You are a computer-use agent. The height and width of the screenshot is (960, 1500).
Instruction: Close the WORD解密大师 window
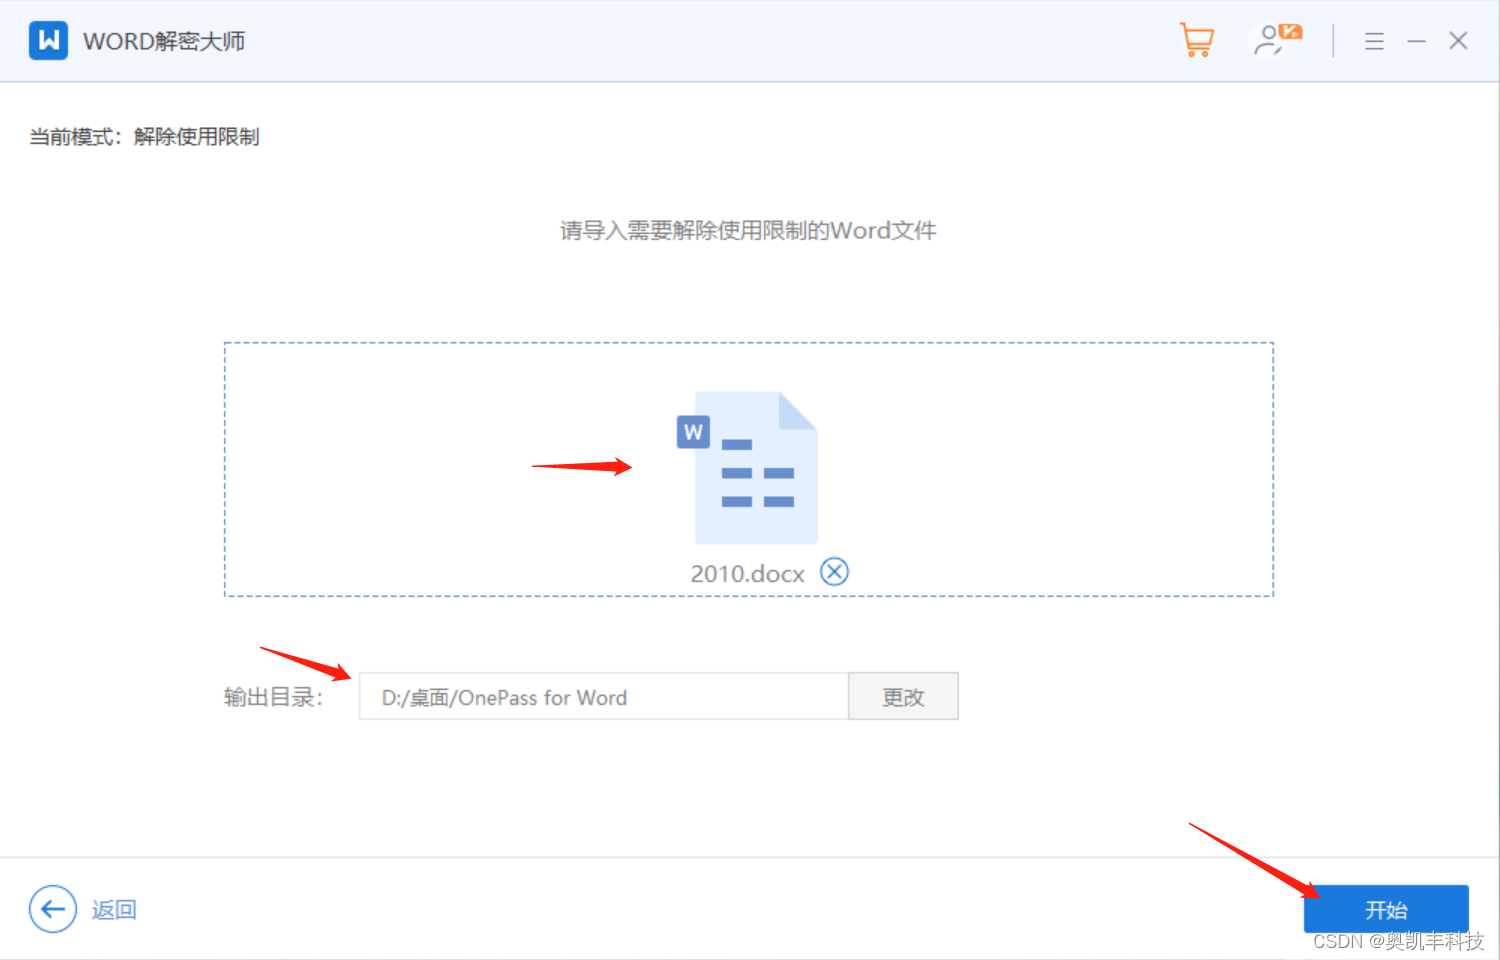(1458, 41)
